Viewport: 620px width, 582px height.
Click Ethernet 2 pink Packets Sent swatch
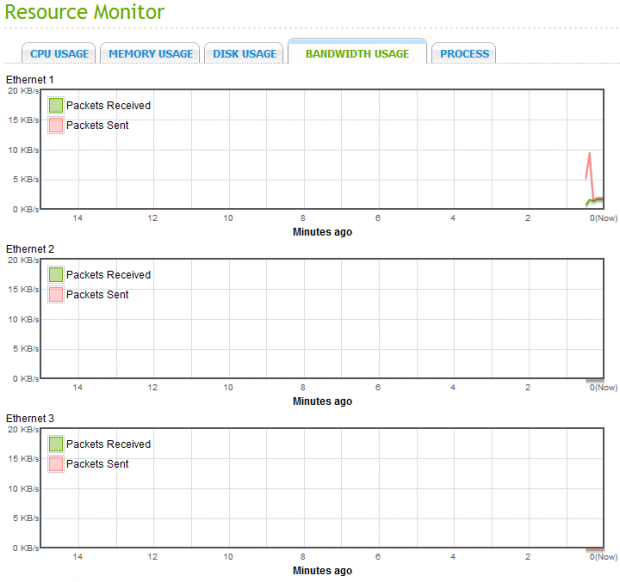tap(56, 295)
